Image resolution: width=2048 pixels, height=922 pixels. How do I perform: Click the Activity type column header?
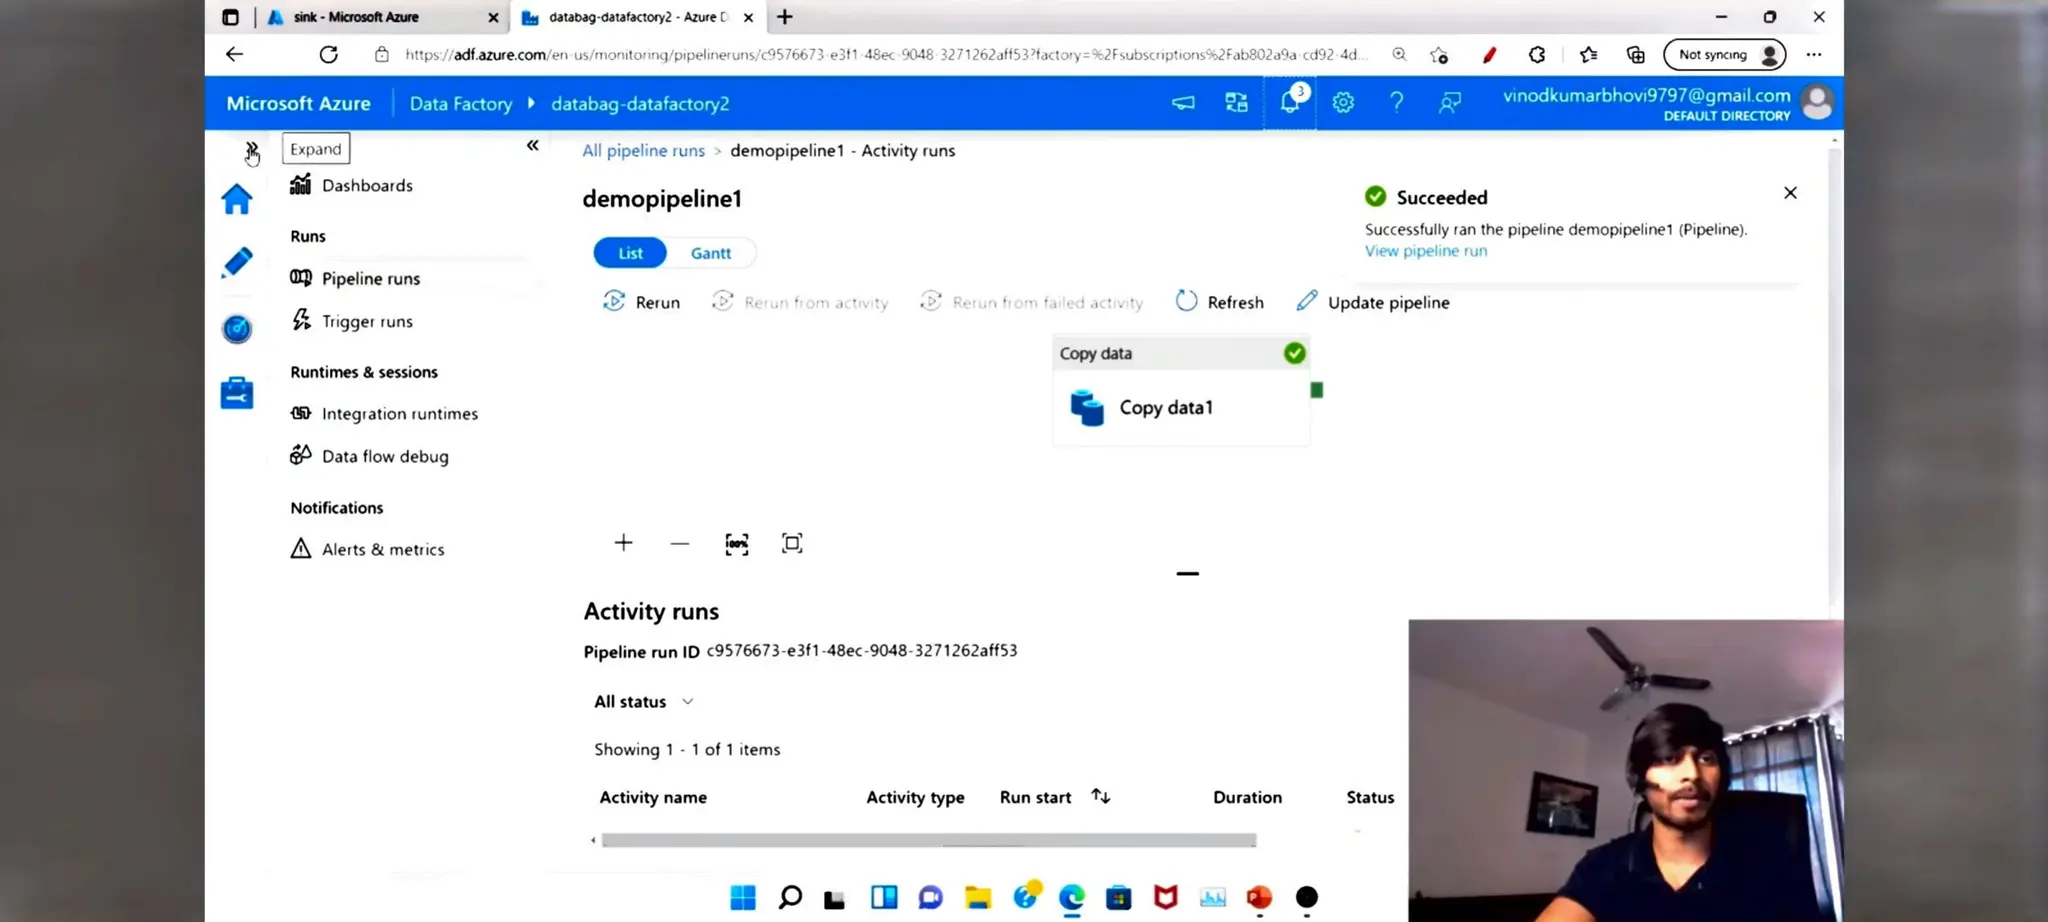pyautogui.click(x=915, y=797)
